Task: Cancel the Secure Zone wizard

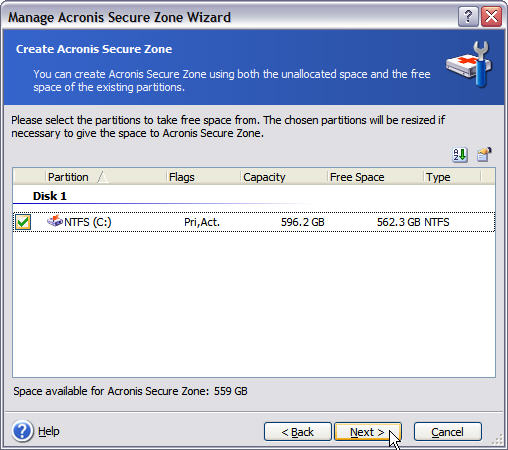Action: pos(448,432)
